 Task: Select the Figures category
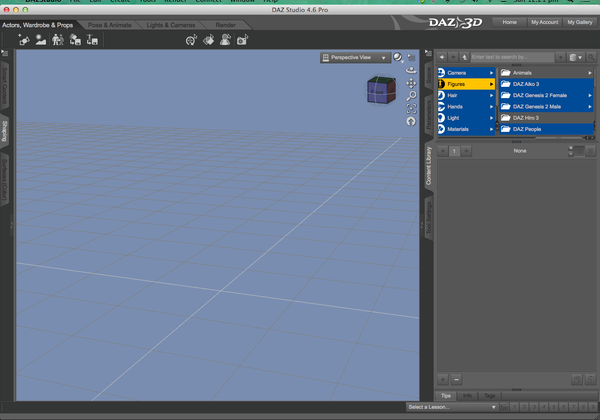click(x=466, y=84)
